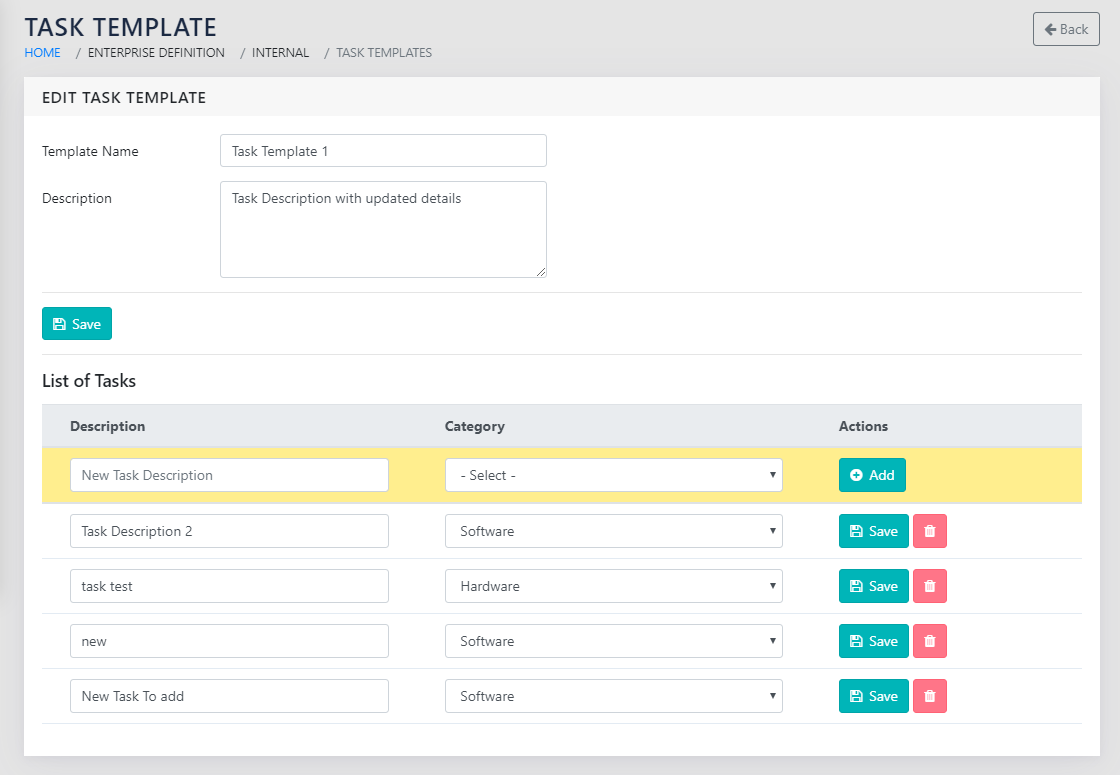Save the template details
1120x775 pixels.
(77, 324)
